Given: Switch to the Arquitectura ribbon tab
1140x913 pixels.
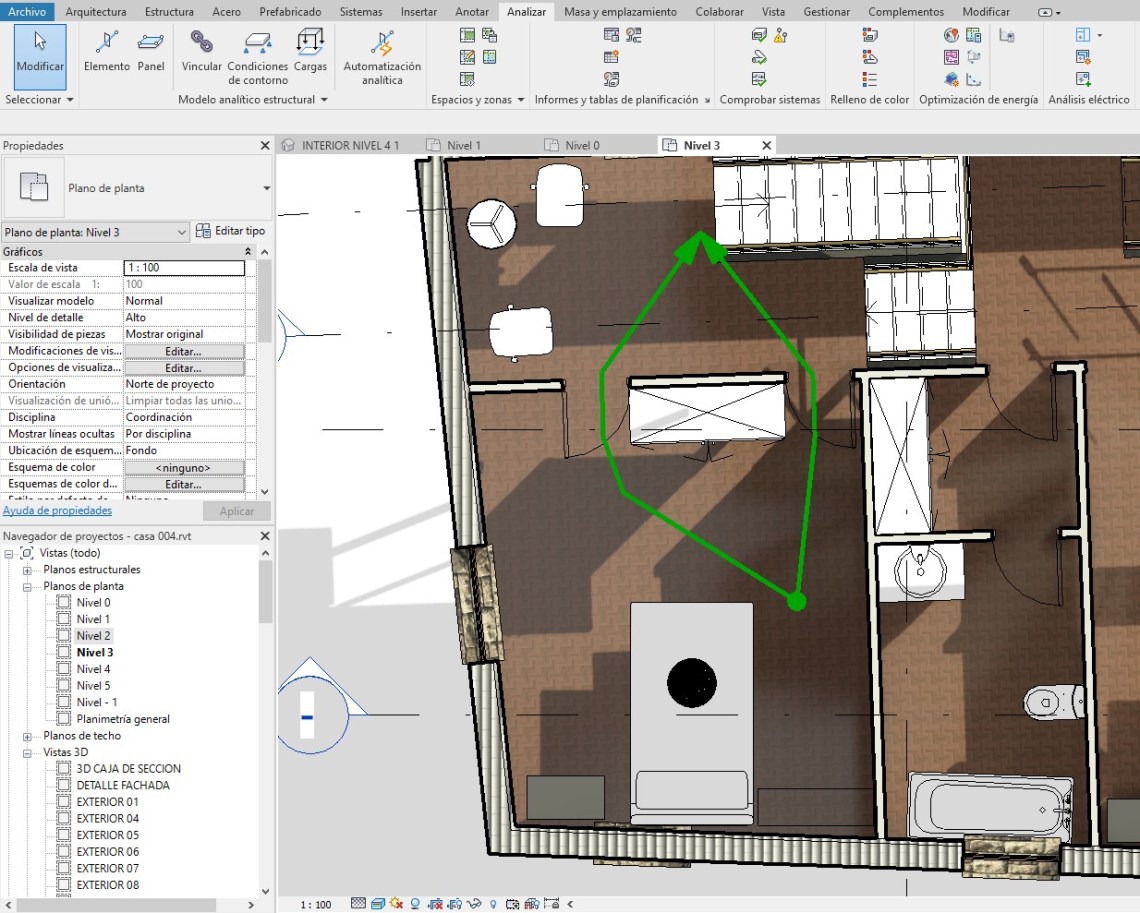Looking at the screenshot, I should point(95,12).
